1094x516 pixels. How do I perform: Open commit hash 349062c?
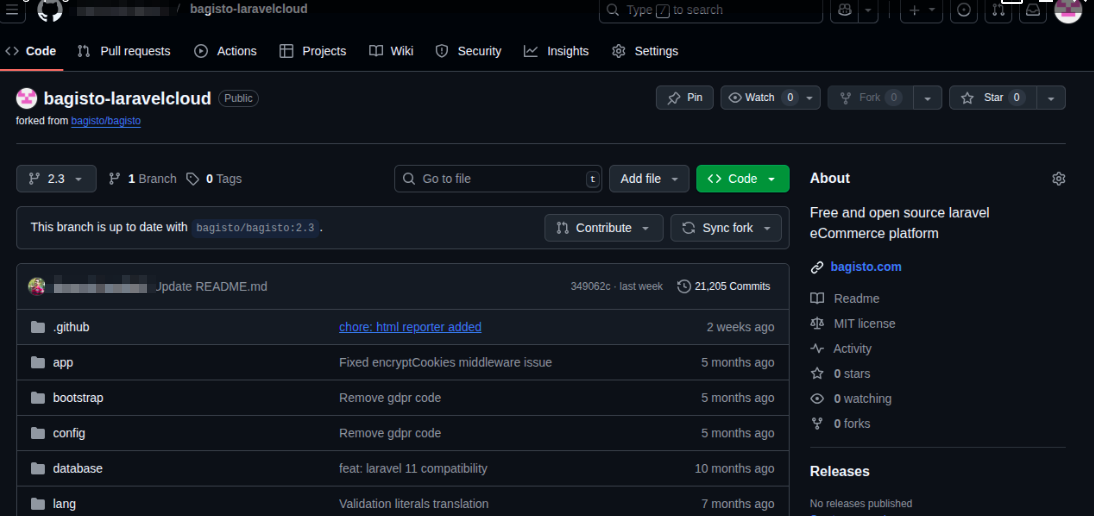[590, 287]
